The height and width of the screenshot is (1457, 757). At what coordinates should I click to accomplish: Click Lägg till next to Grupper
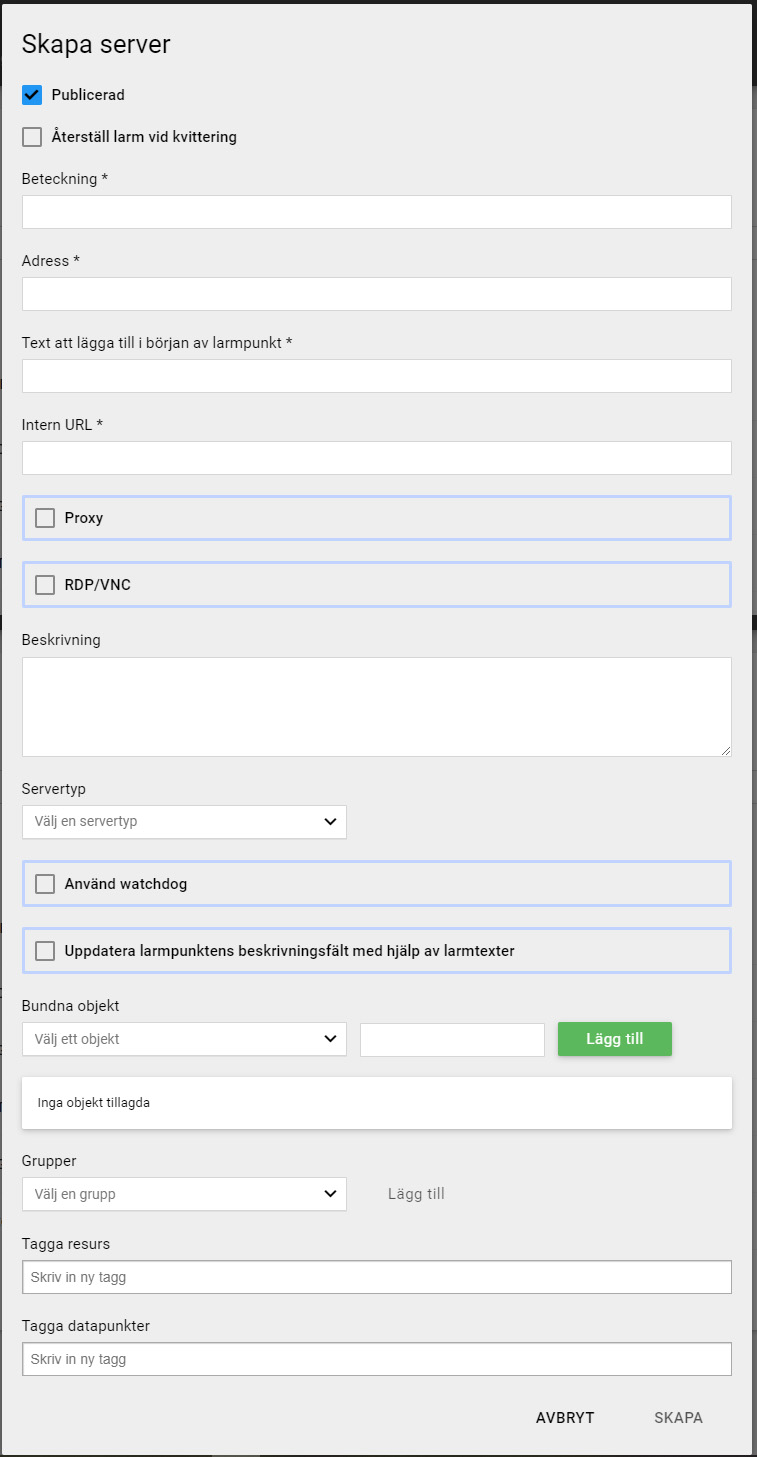(416, 1194)
